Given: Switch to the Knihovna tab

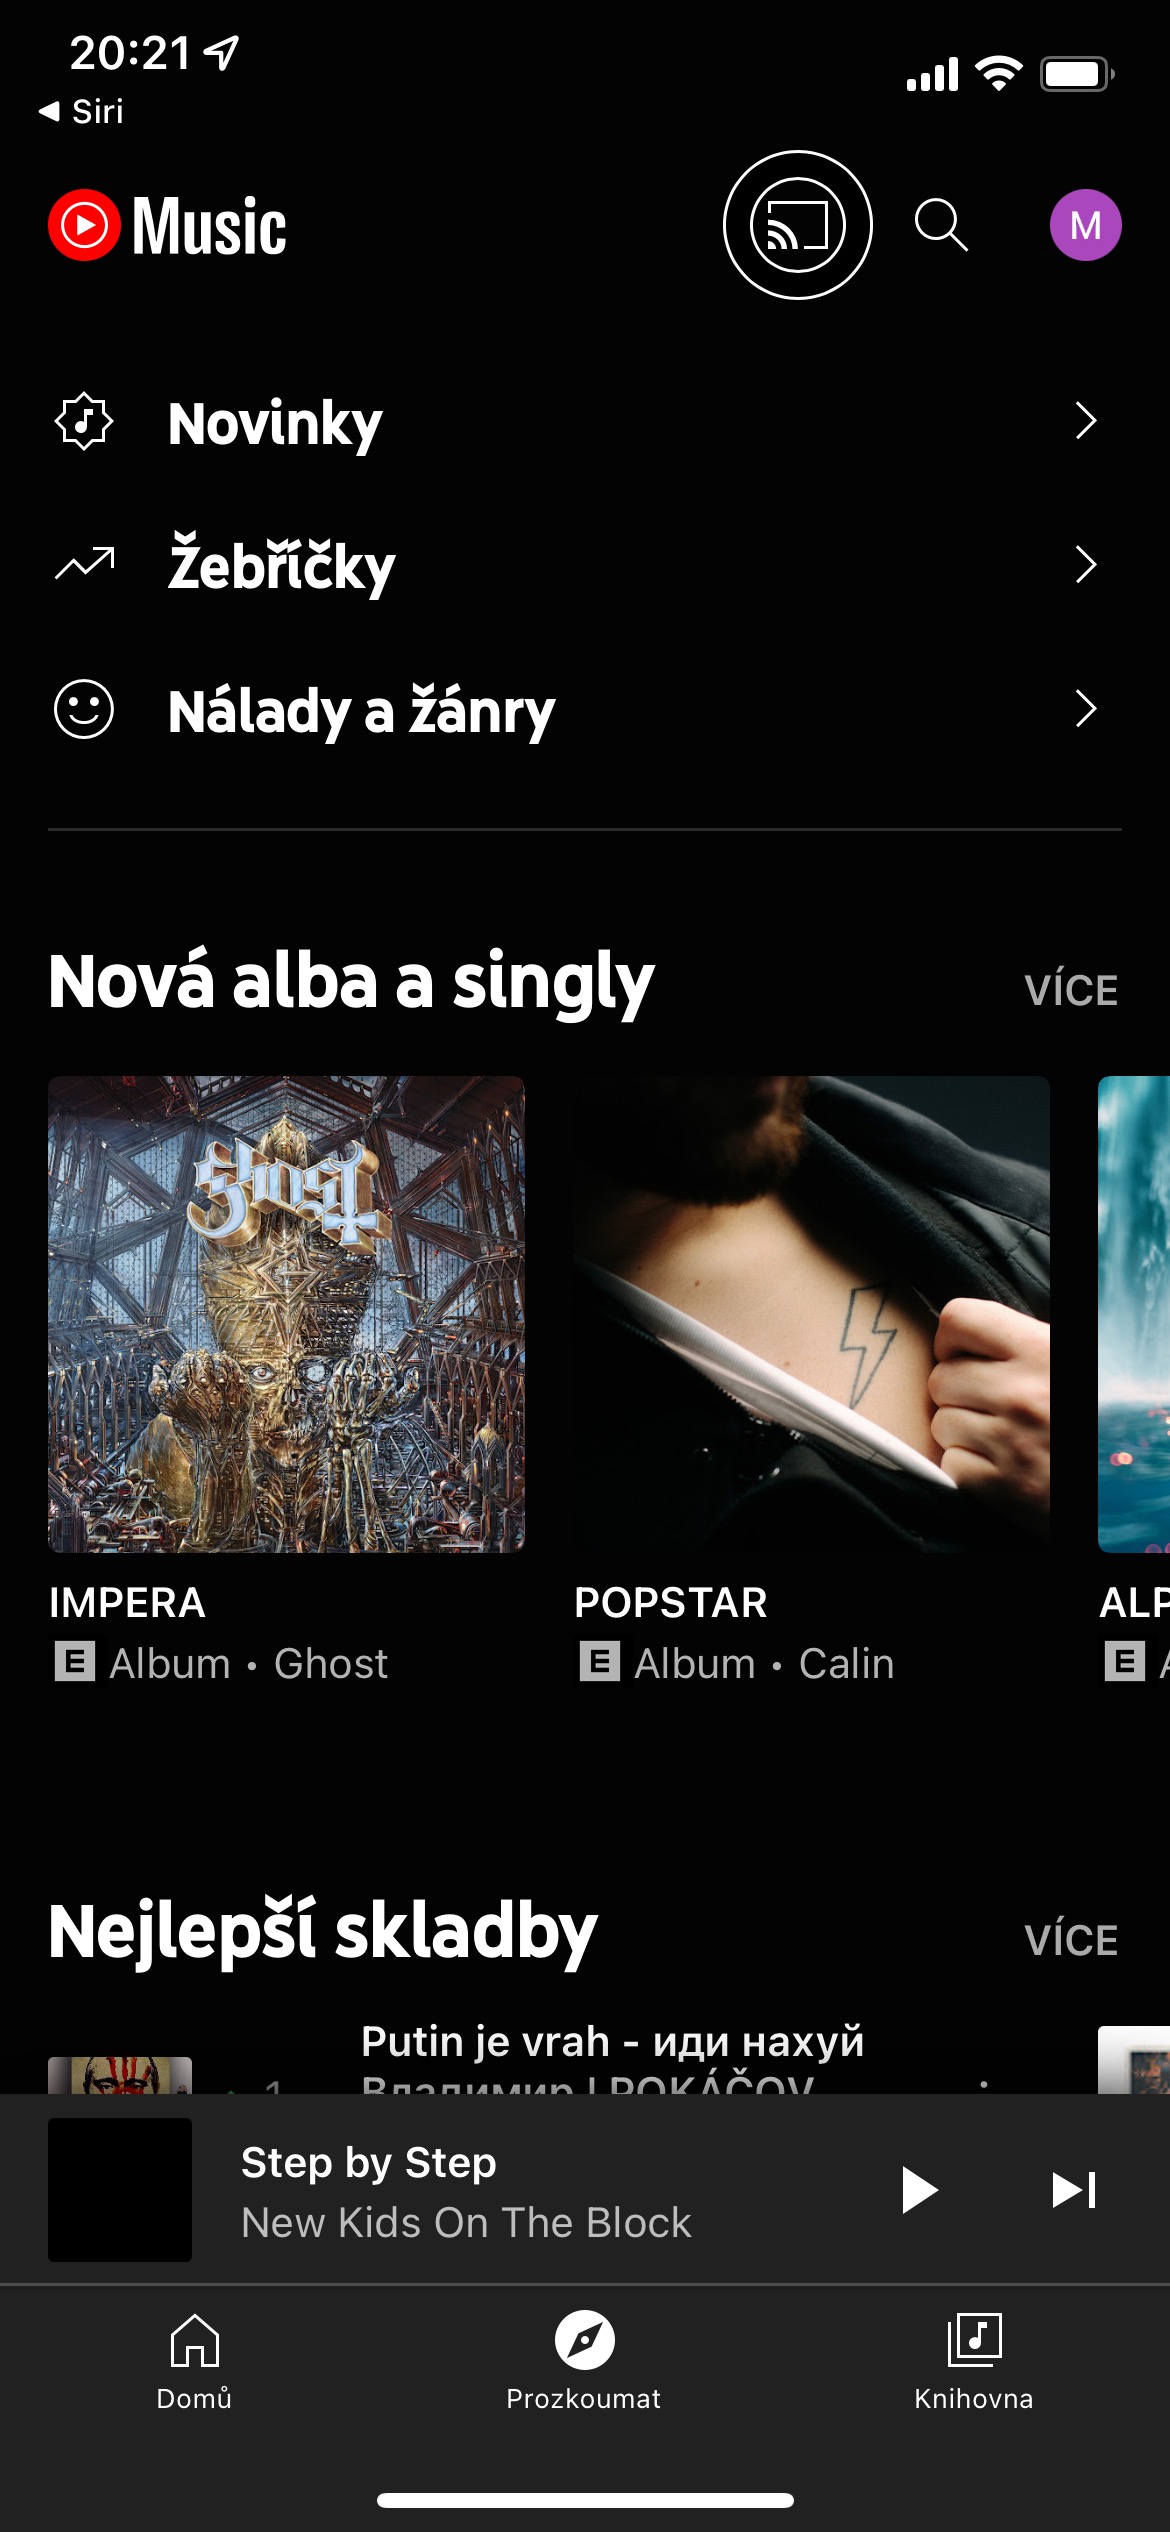Looking at the screenshot, I should pos(974,2362).
